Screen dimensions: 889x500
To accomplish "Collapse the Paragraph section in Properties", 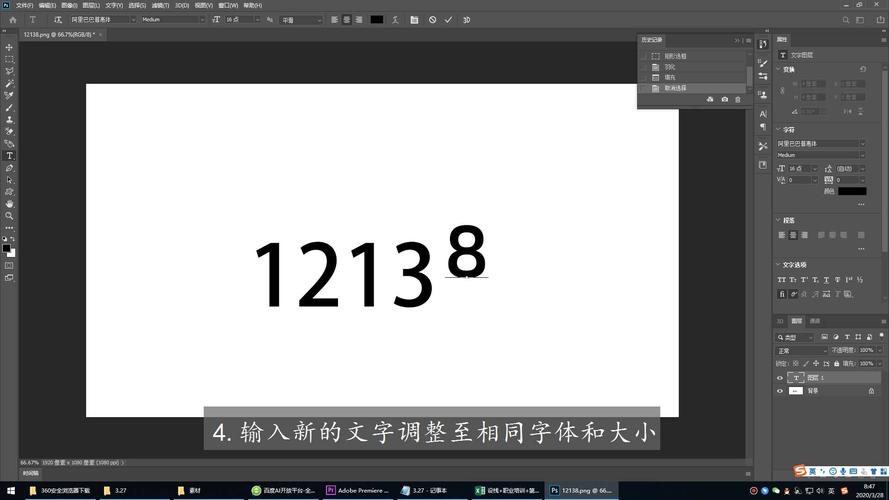I will click(778, 220).
